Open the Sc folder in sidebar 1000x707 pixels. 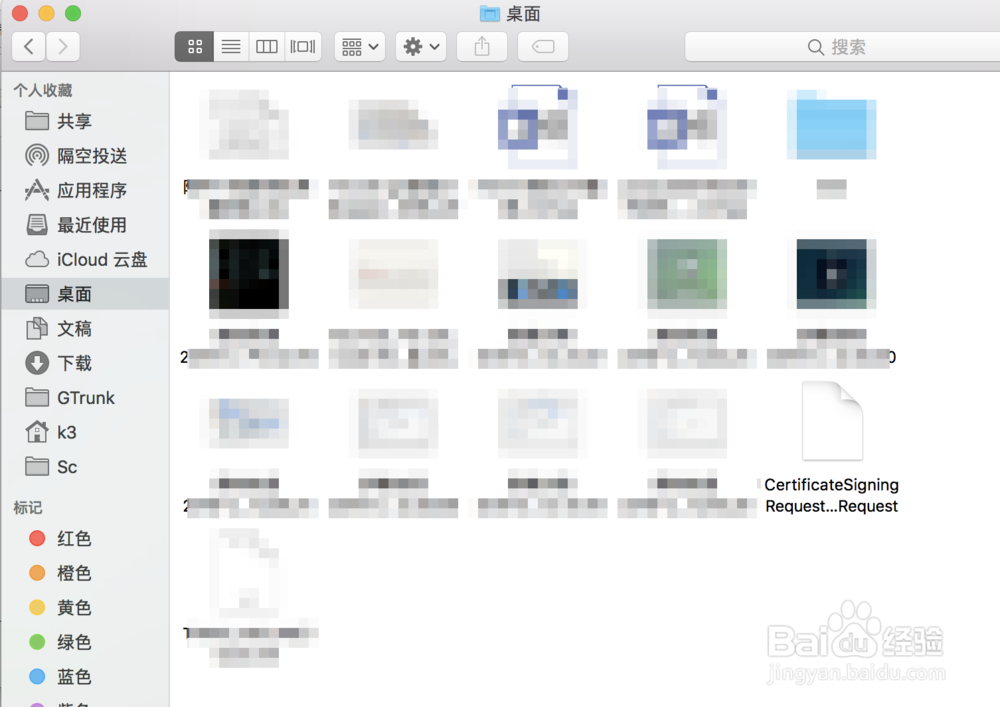(85, 467)
